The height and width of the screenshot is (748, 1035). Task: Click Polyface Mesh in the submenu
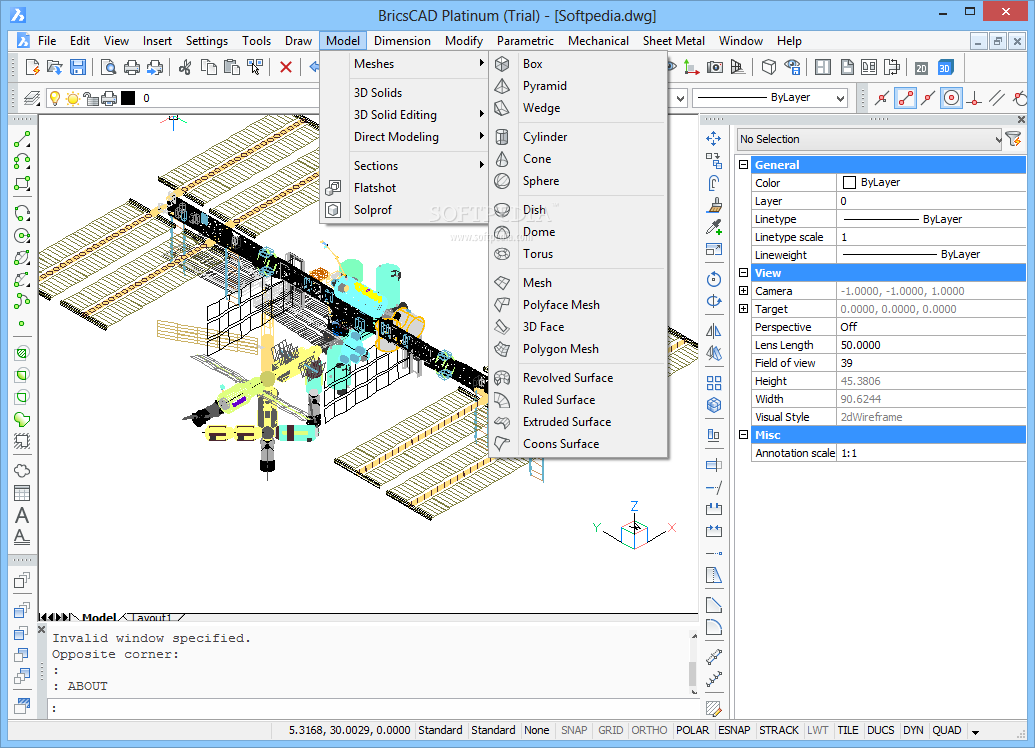[x=578, y=304]
